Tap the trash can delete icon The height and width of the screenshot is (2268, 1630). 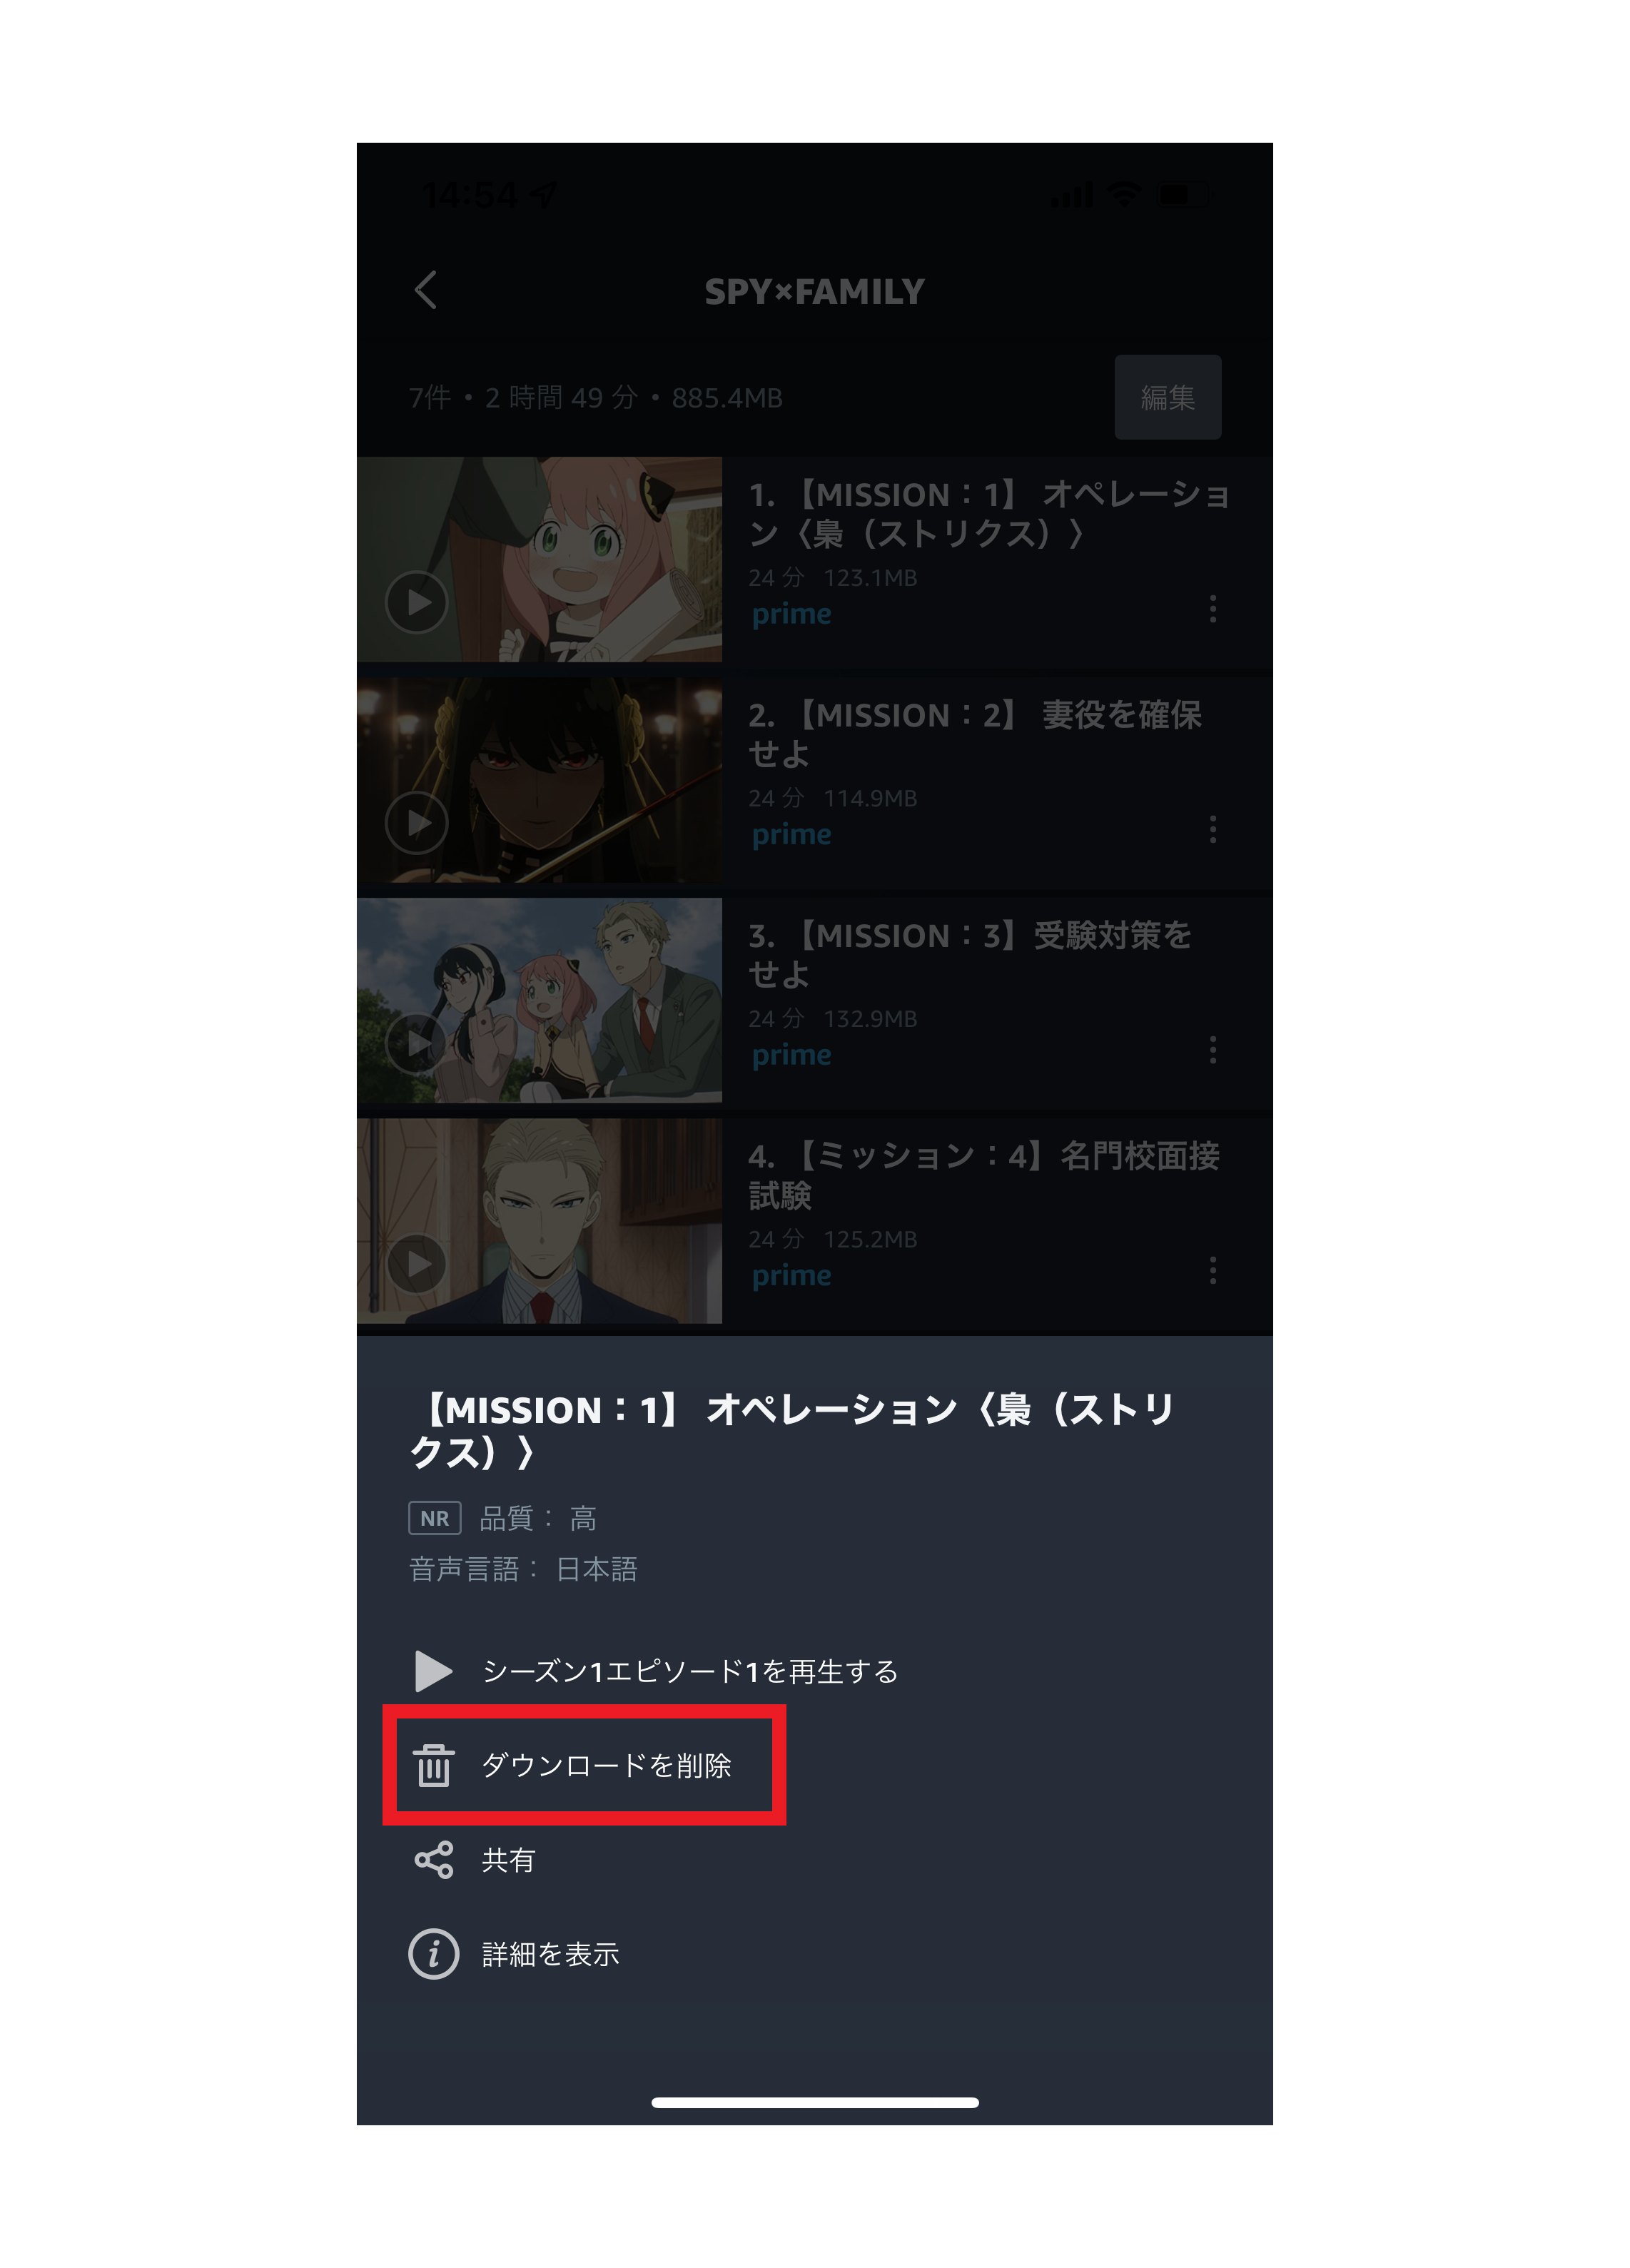(x=434, y=1765)
